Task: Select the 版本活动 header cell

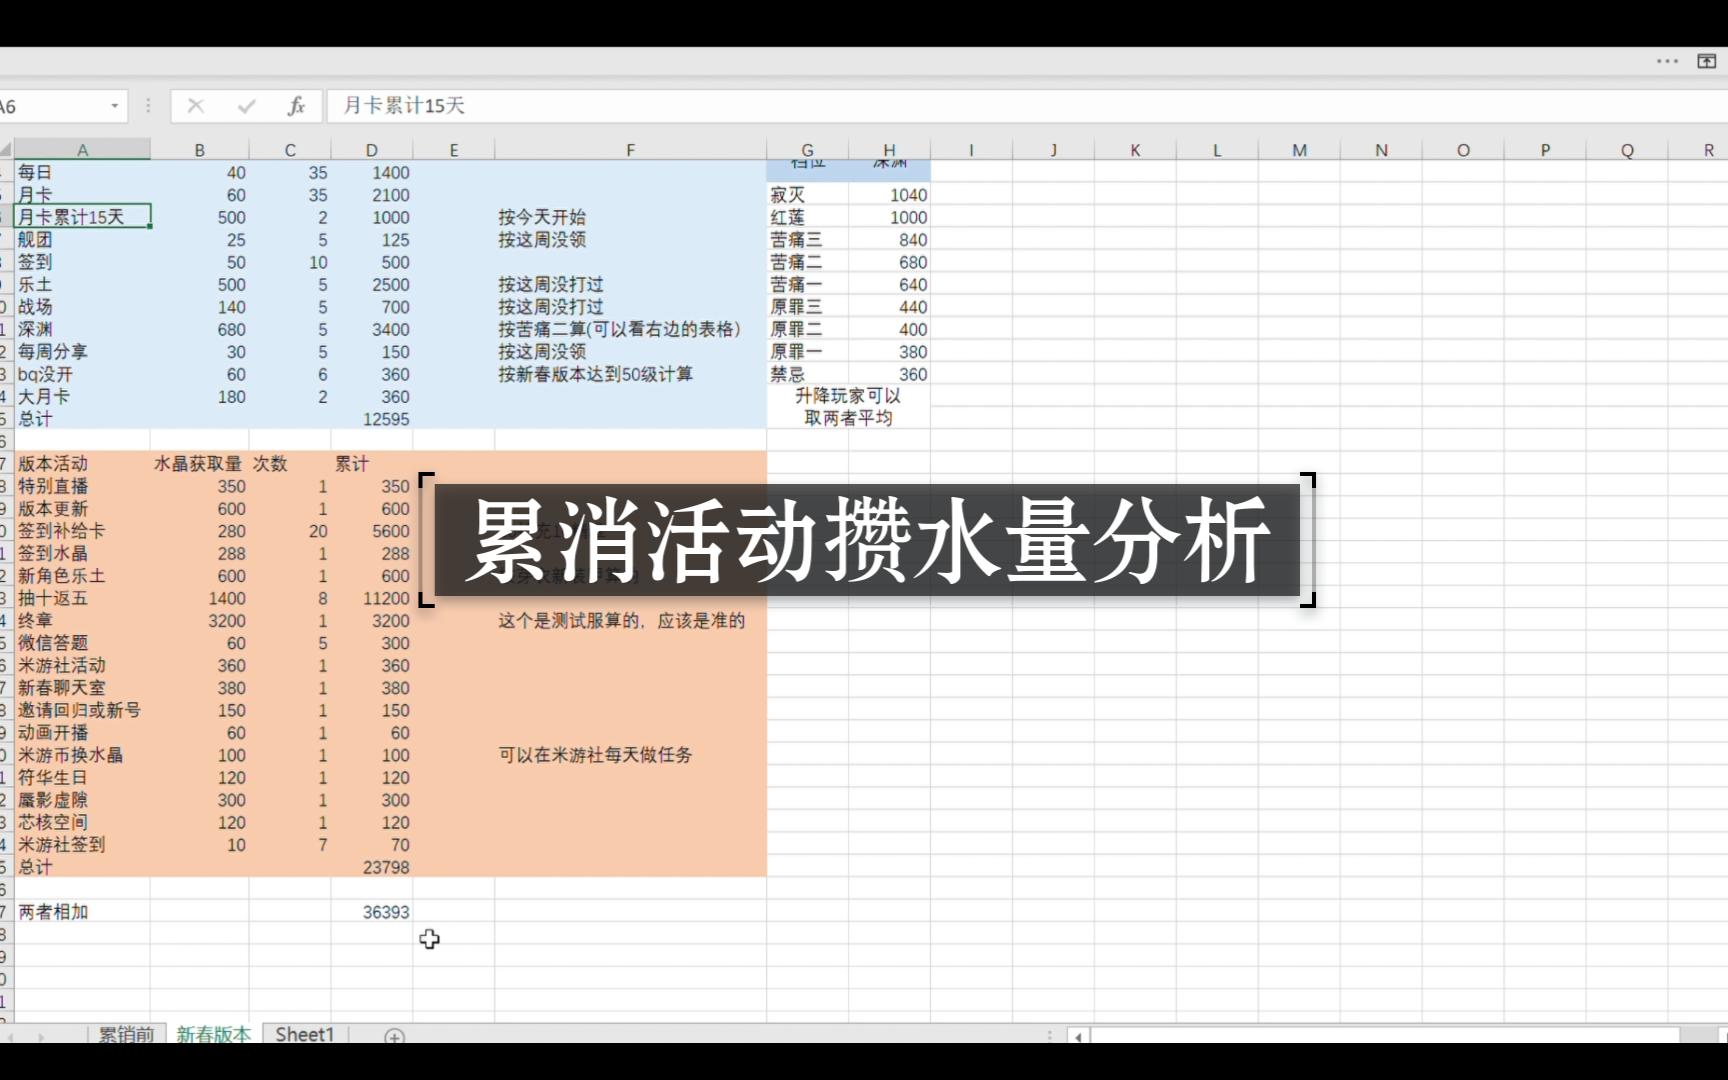Action: (82, 464)
